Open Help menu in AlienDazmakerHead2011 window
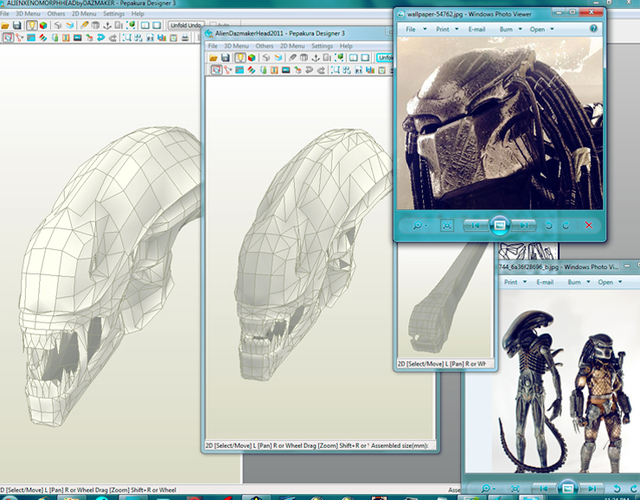The width and height of the screenshot is (640, 500). tap(346, 46)
